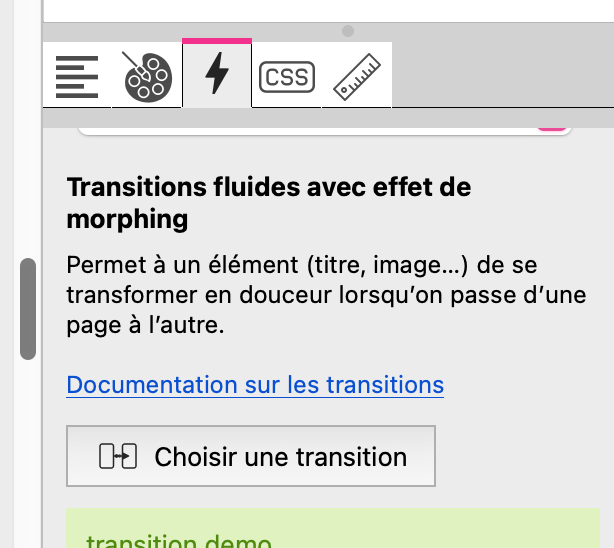Open the CSS tab

(287, 76)
